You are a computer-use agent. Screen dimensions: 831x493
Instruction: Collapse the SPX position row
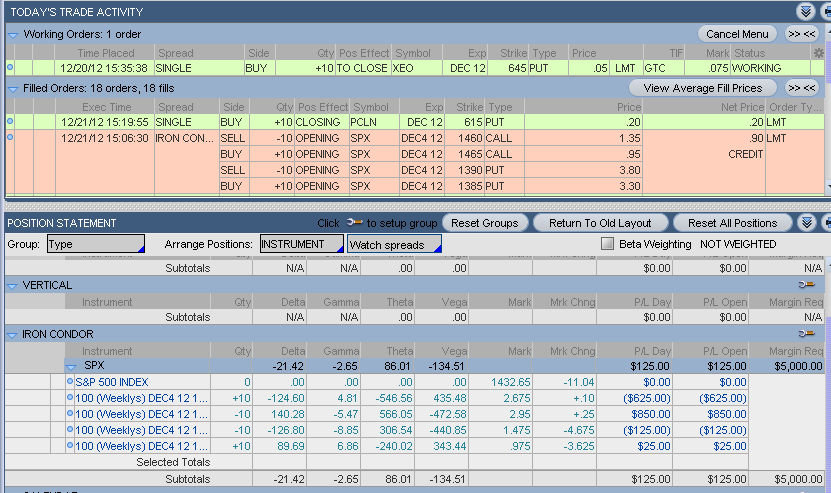71,367
